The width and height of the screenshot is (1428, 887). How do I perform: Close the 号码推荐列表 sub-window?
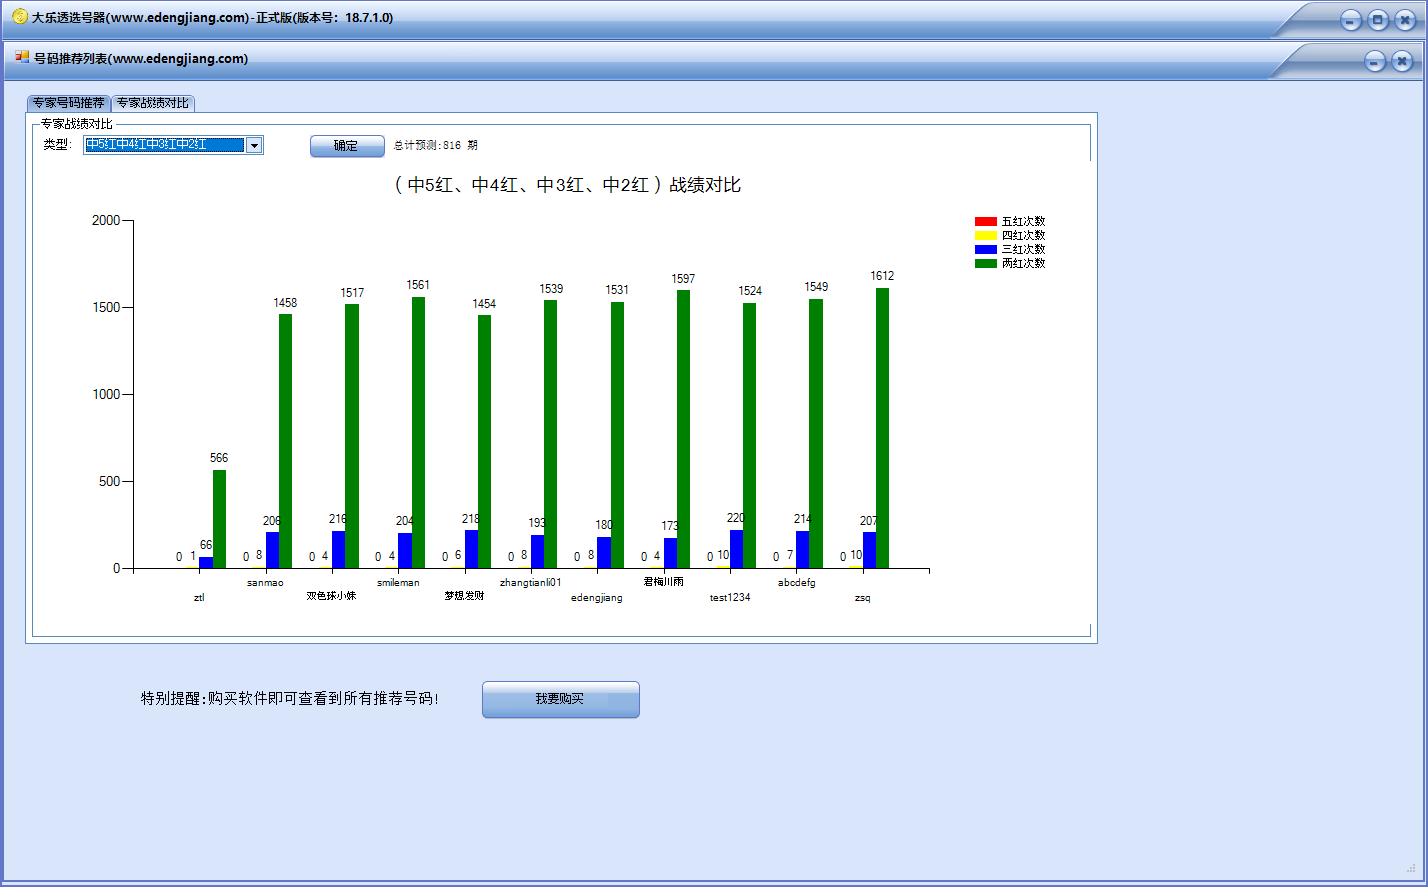coord(1402,62)
